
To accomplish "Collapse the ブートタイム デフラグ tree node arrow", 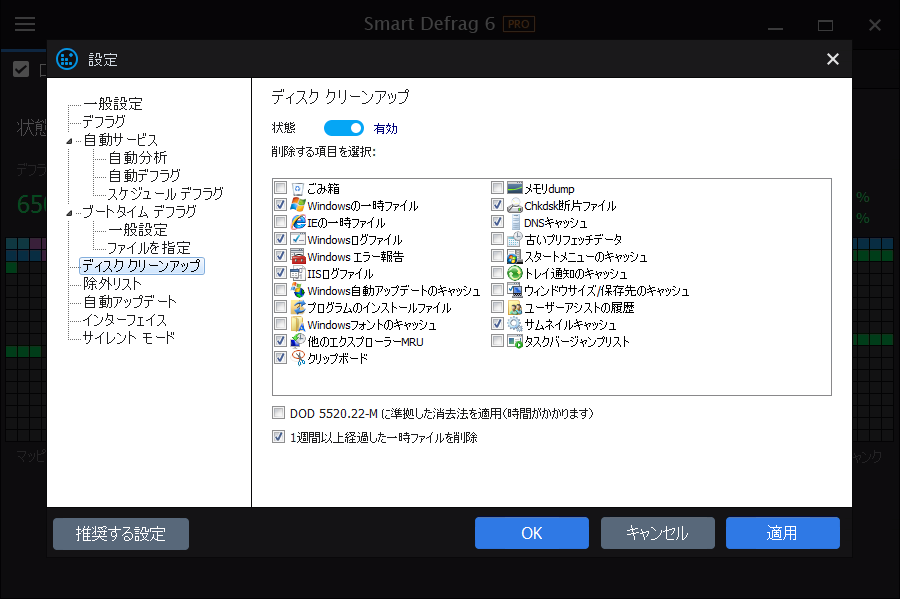I will tap(69, 212).
